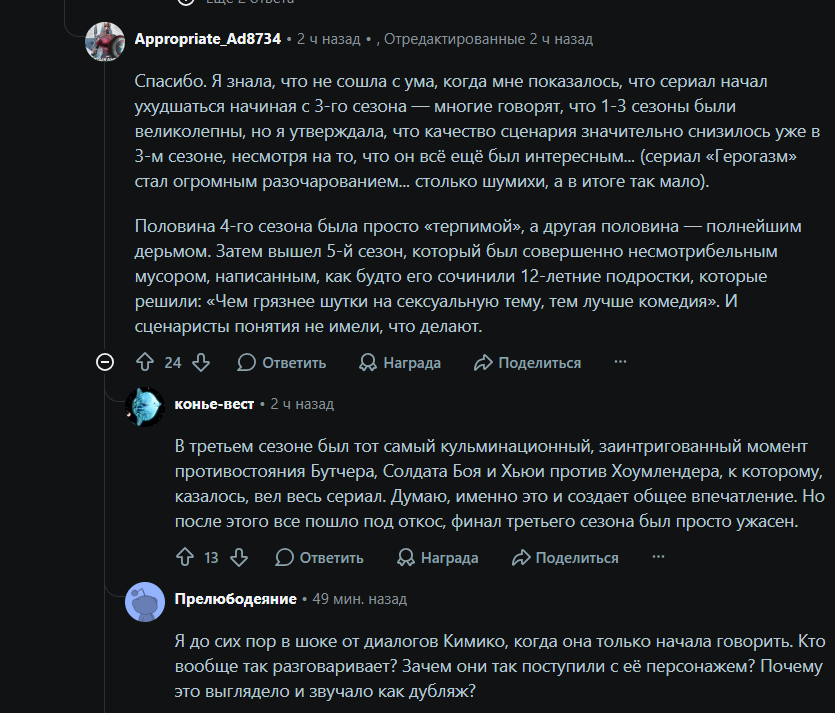Image resolution: width=835 pixels, height=713 pixels.
Task: Click the Appropriate_Ad8734 avatar image
Action: (105, 42)
